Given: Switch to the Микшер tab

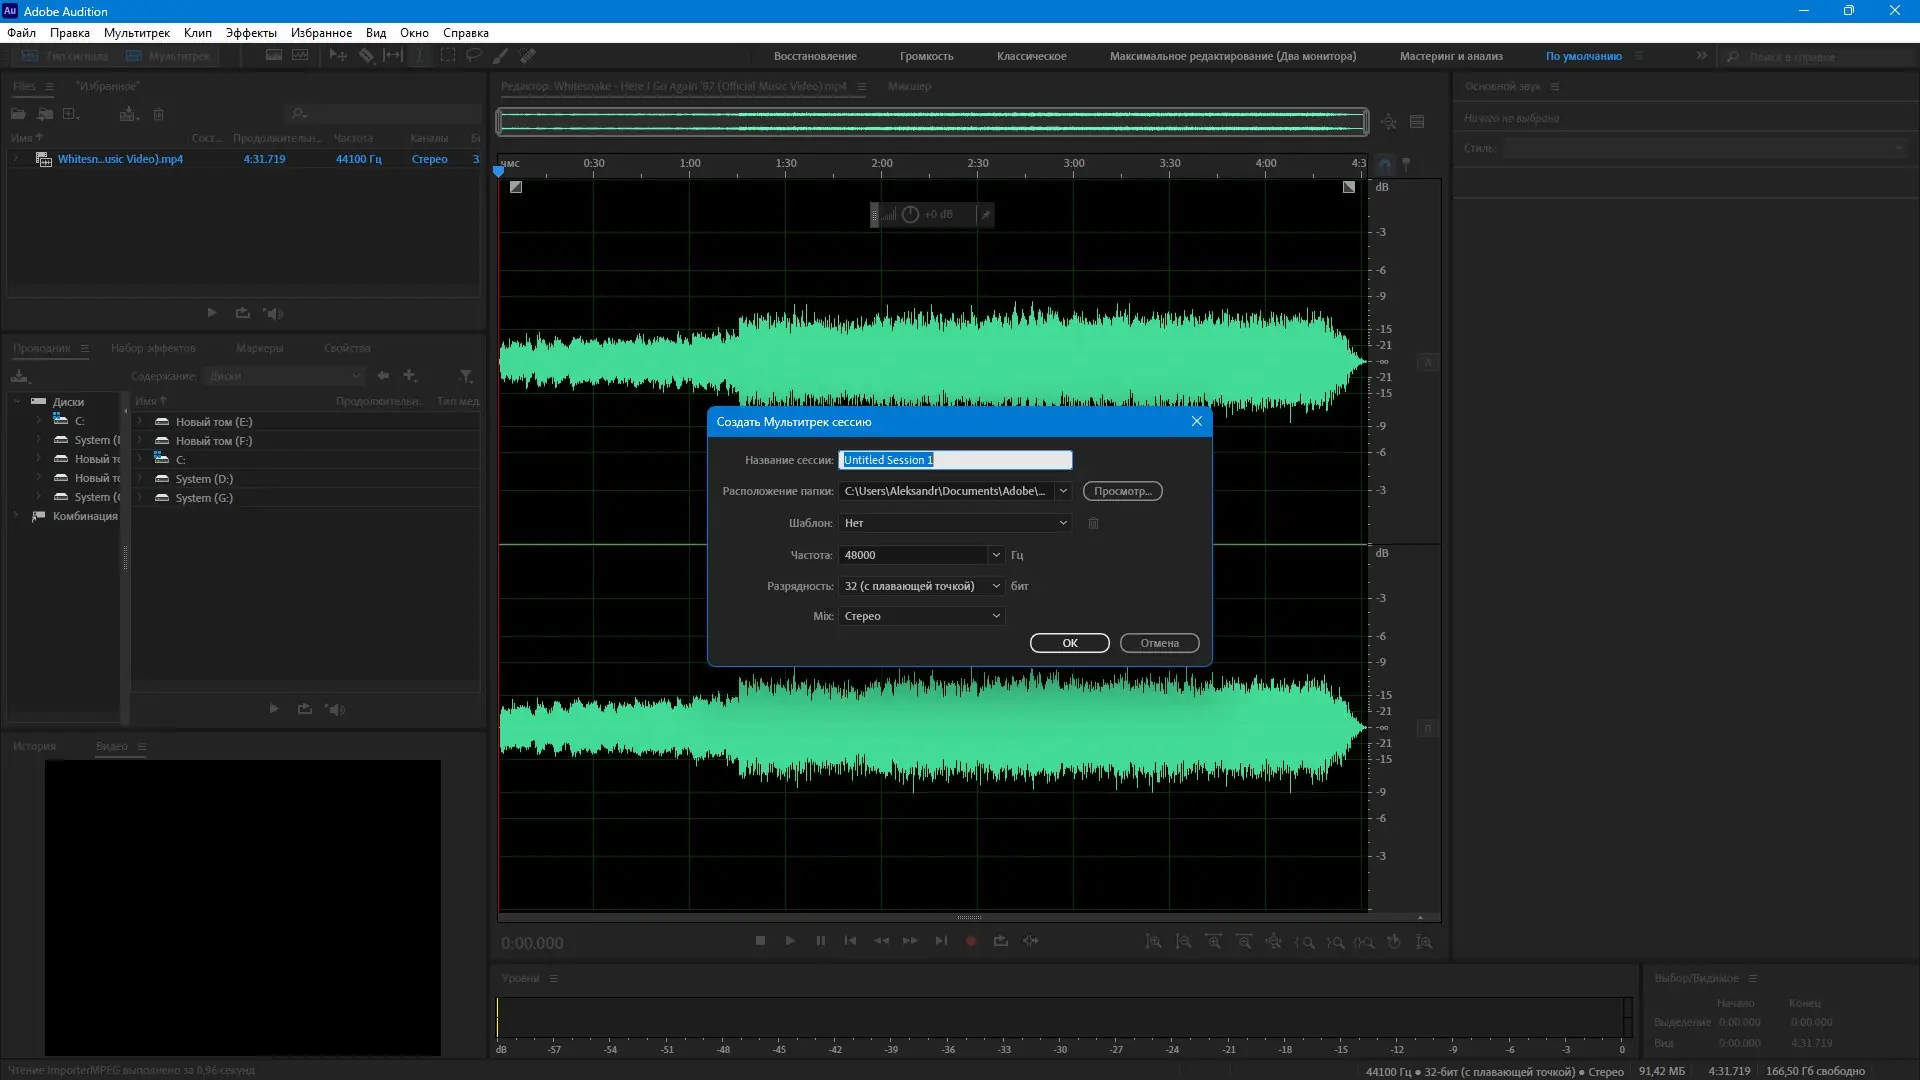Looking at the screenshot, I should [908, 86].
